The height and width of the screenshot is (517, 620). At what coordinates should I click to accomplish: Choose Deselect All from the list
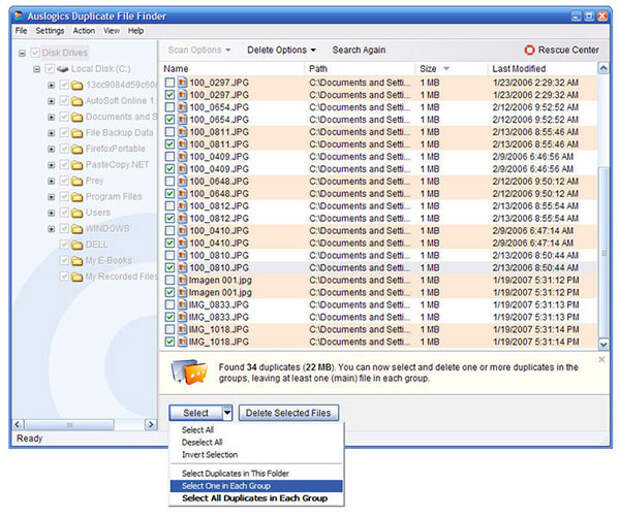pyautogui.click(x=256, y=442)
